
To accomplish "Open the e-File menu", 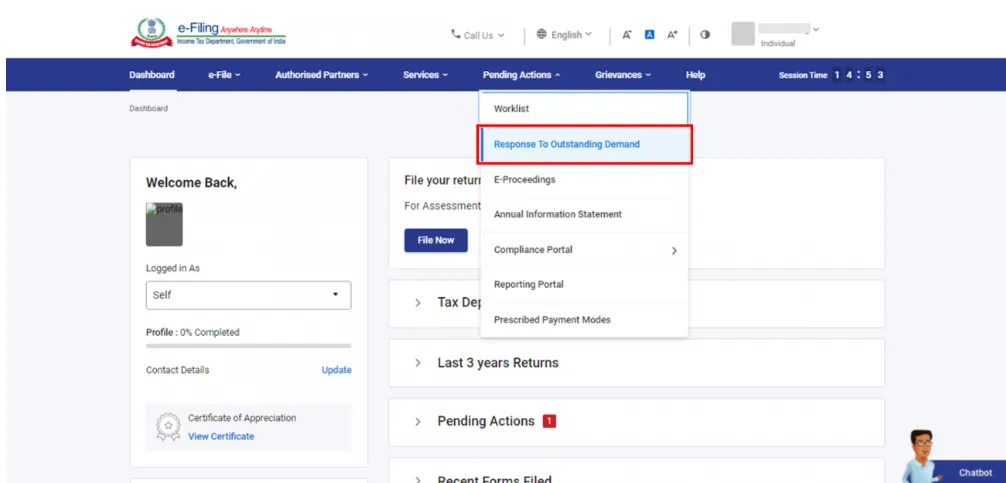I will (224, 74).
